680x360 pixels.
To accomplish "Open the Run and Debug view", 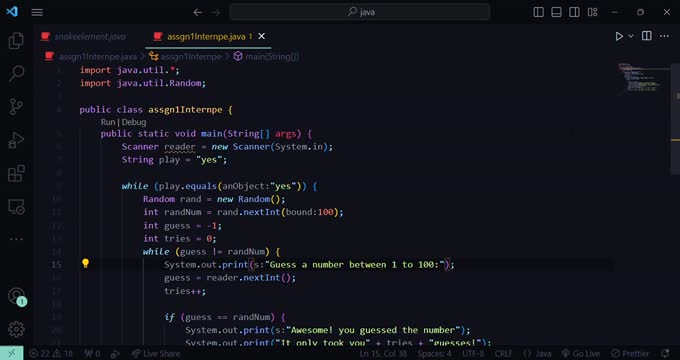I will (x=16, y=141).
